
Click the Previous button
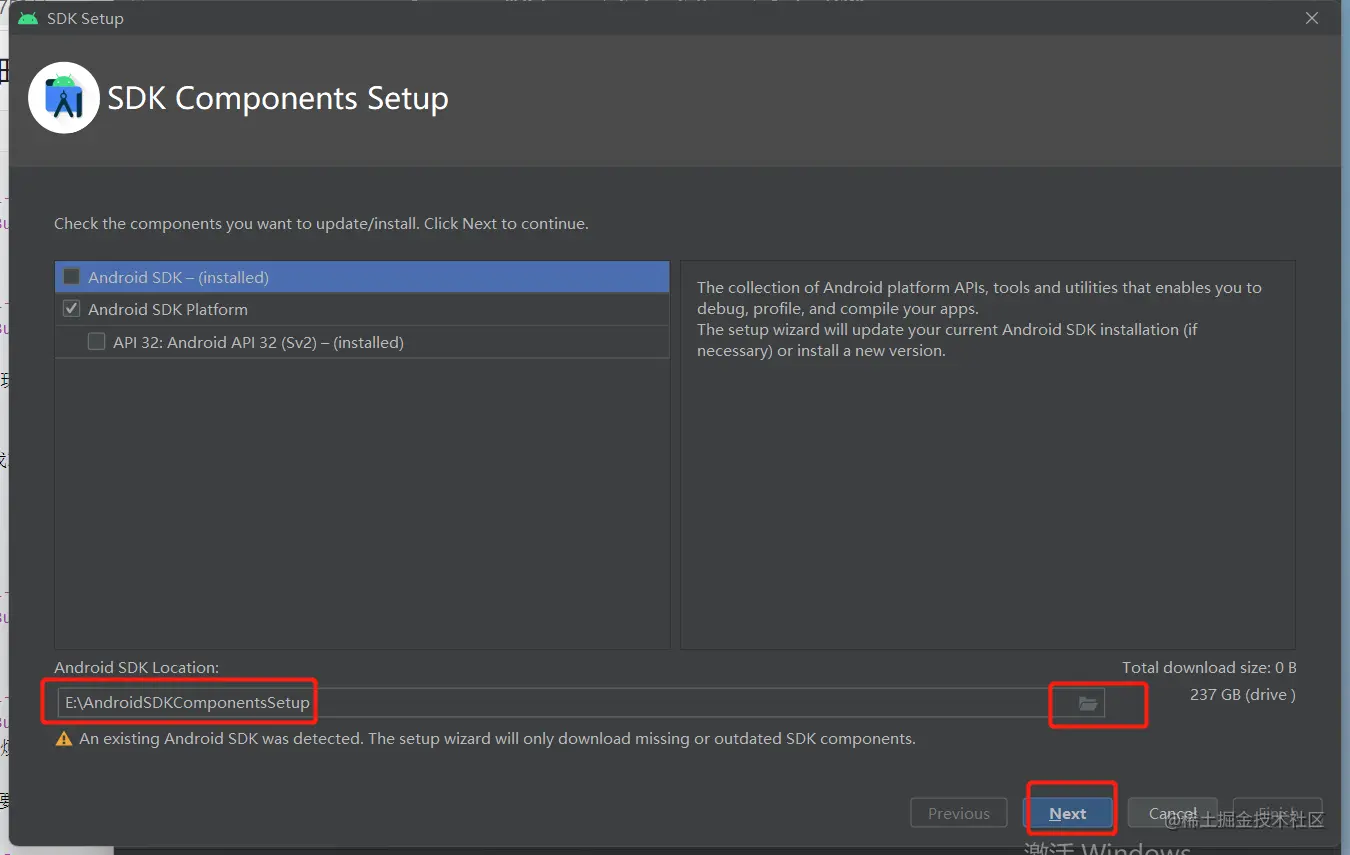pyautogui.click(x=958, y=812)
